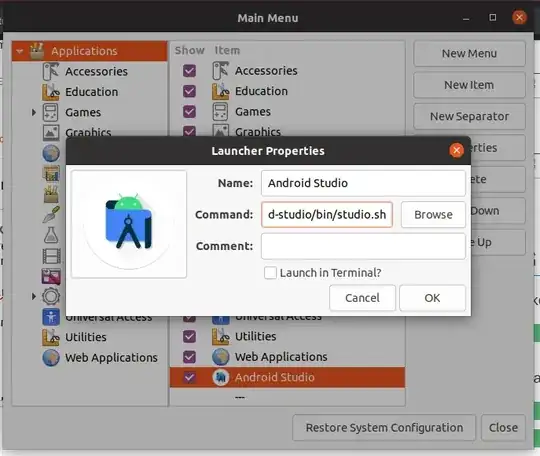Confirm with the OK button
540x456 pixels.
coord(432,298)
